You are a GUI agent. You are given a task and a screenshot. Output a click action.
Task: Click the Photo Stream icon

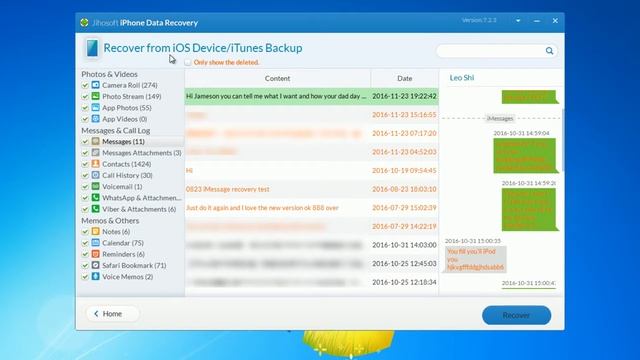(96, 96)
